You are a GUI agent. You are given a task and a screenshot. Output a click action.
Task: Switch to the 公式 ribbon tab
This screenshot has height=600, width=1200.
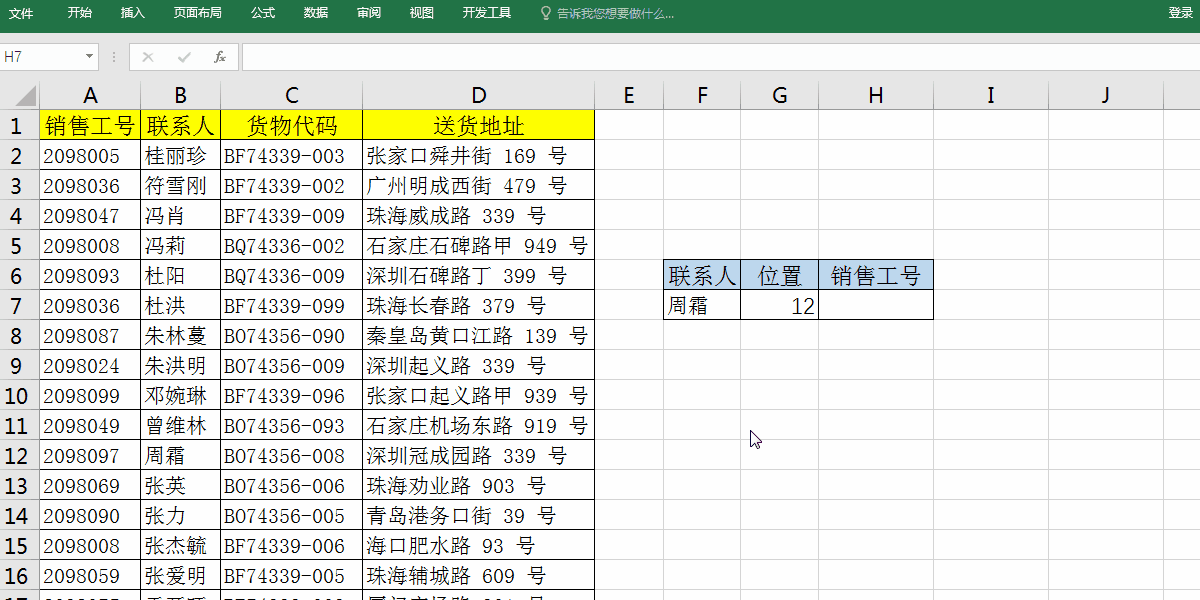pyautogui.click(x=262, y=14)
